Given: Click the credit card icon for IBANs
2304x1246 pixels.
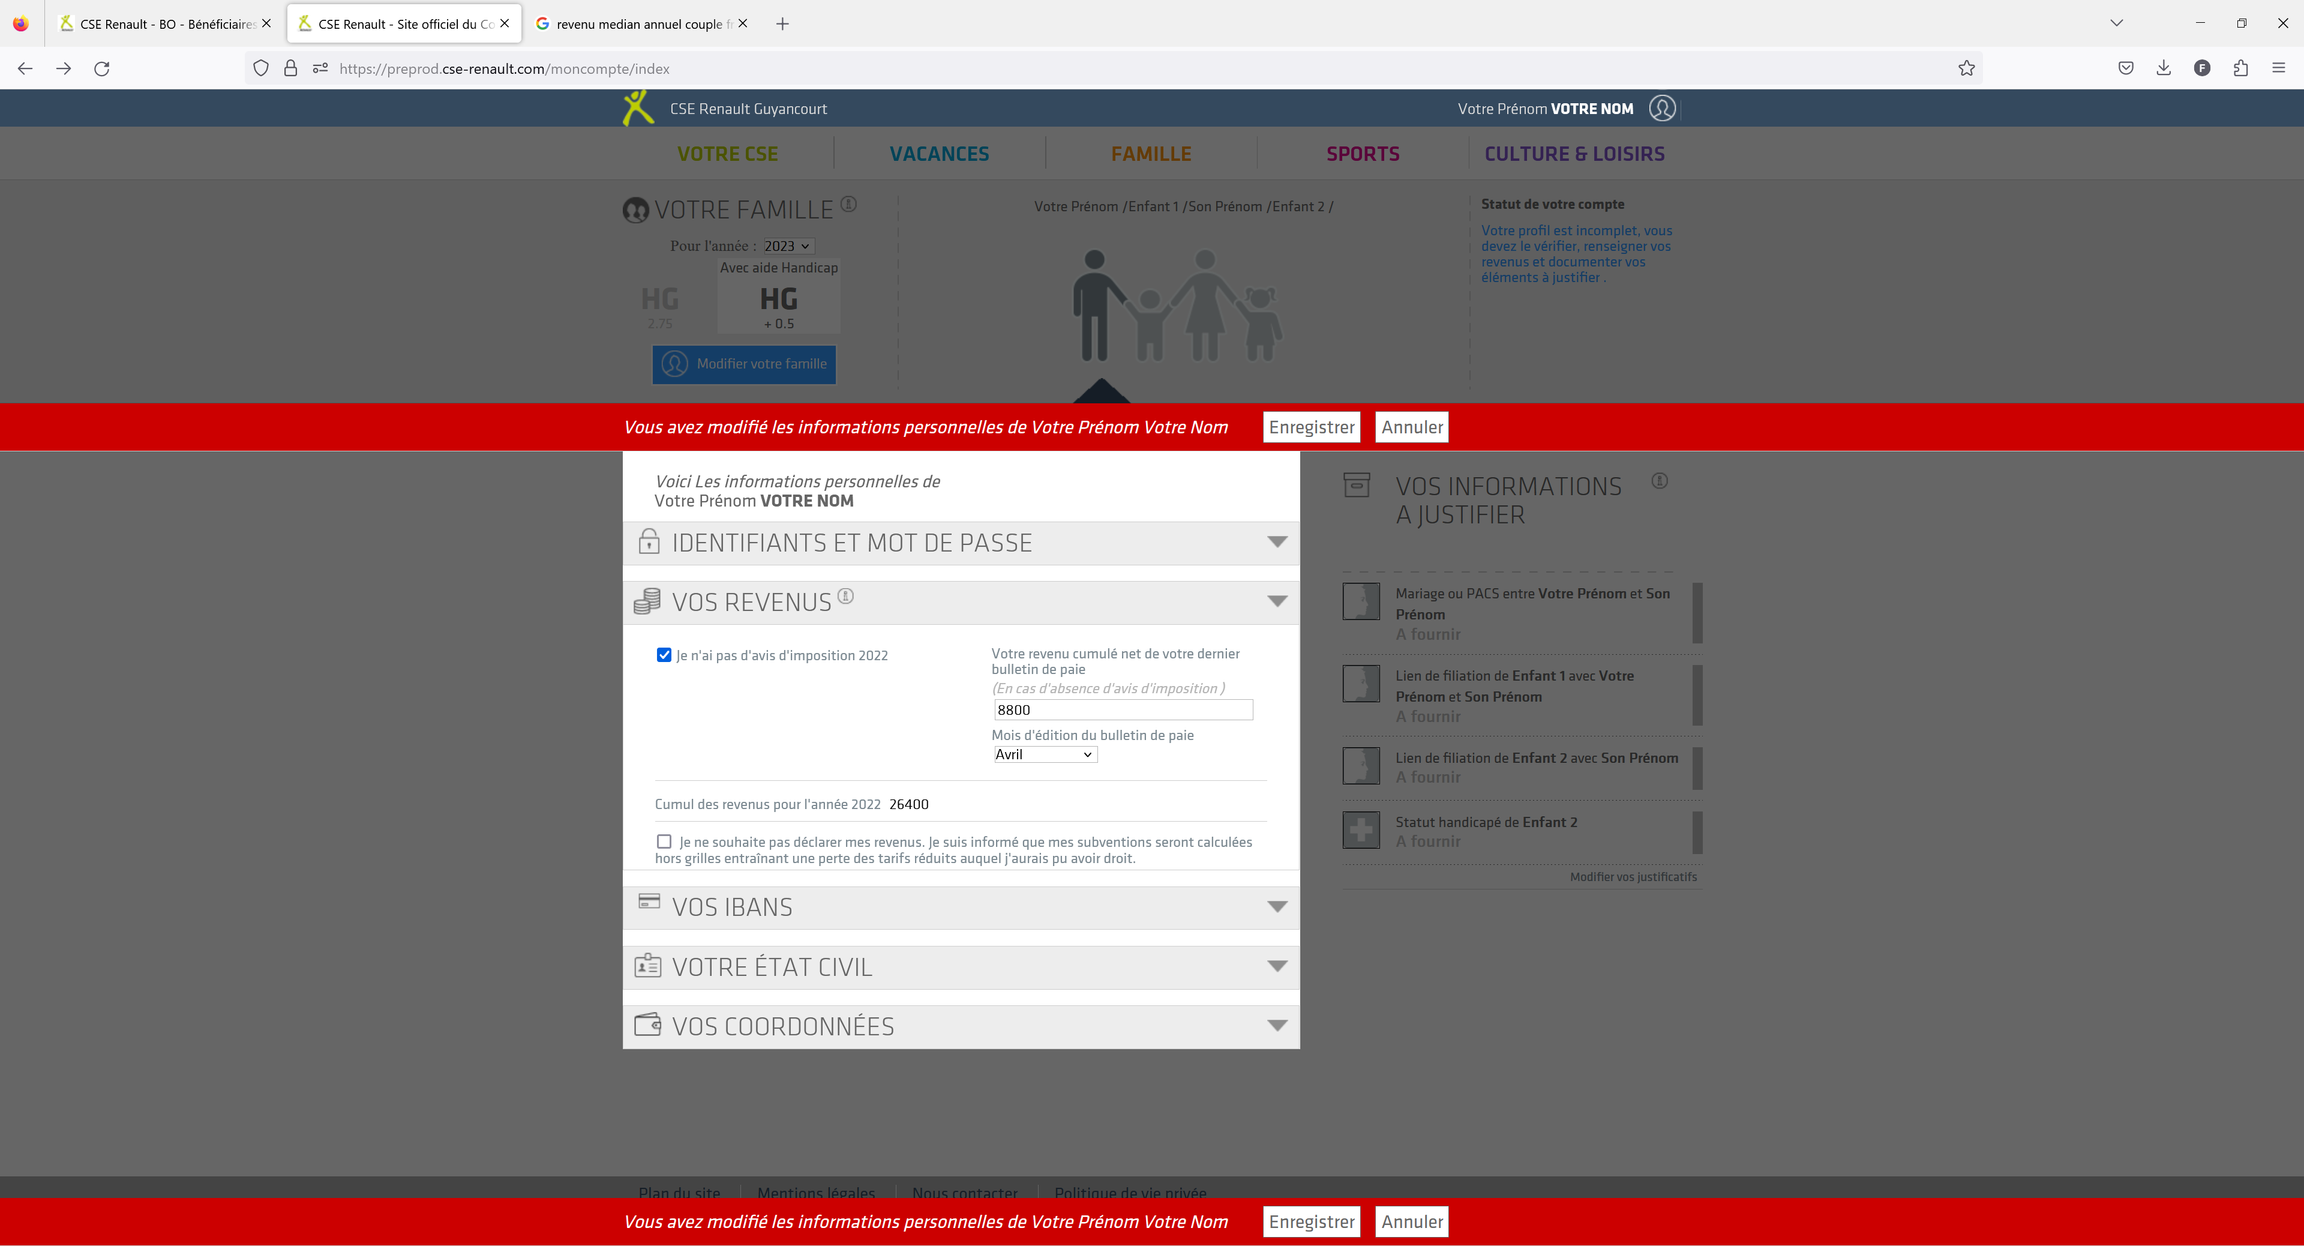Looking at the screenshot, I should click(x=649, y=901).
